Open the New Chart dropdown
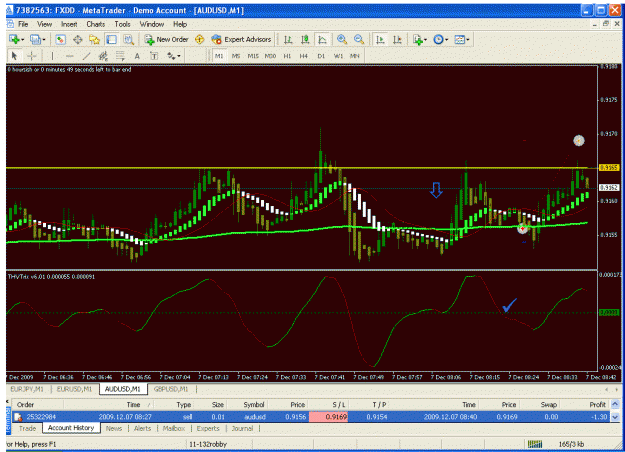The height and width of the screenshot is (452, 625). pyautogui.click(x=16, y=39)
